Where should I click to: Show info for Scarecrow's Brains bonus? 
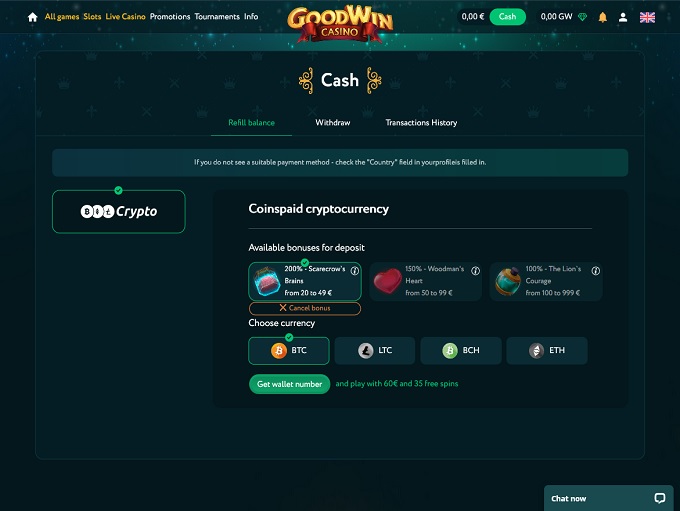355,271
